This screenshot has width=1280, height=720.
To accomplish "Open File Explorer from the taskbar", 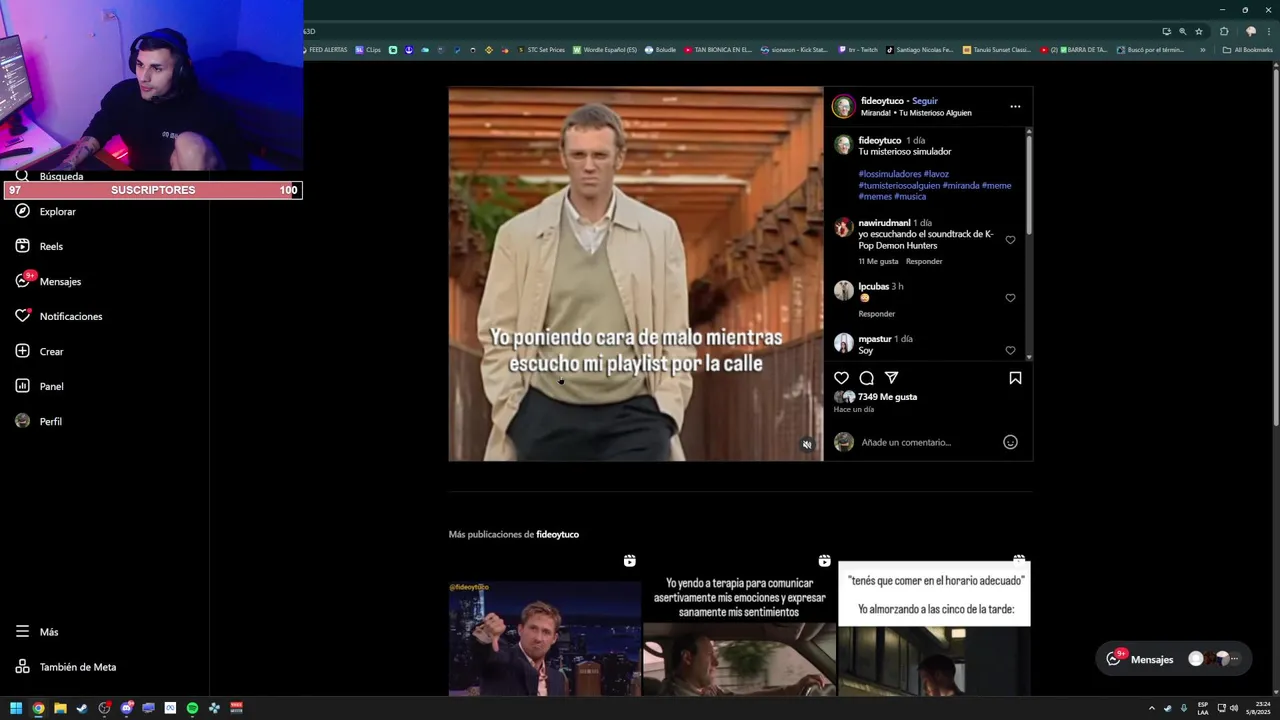I will pos(60,708).
